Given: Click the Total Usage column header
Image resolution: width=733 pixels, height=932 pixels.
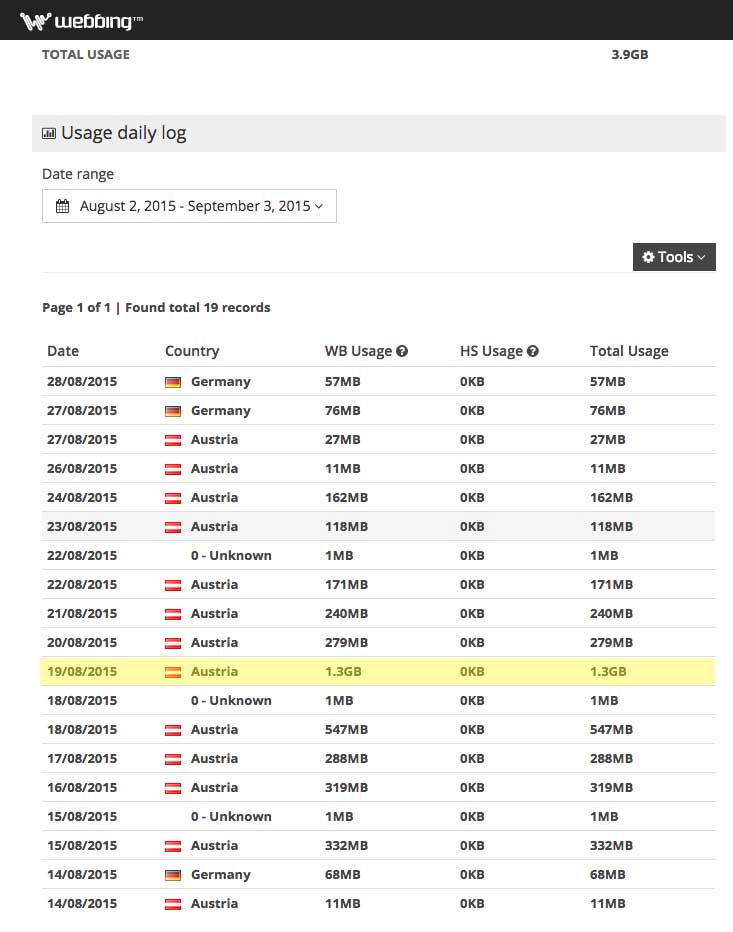Looking at the screenshot, I should pyautogui.click(x=629, y=351).
